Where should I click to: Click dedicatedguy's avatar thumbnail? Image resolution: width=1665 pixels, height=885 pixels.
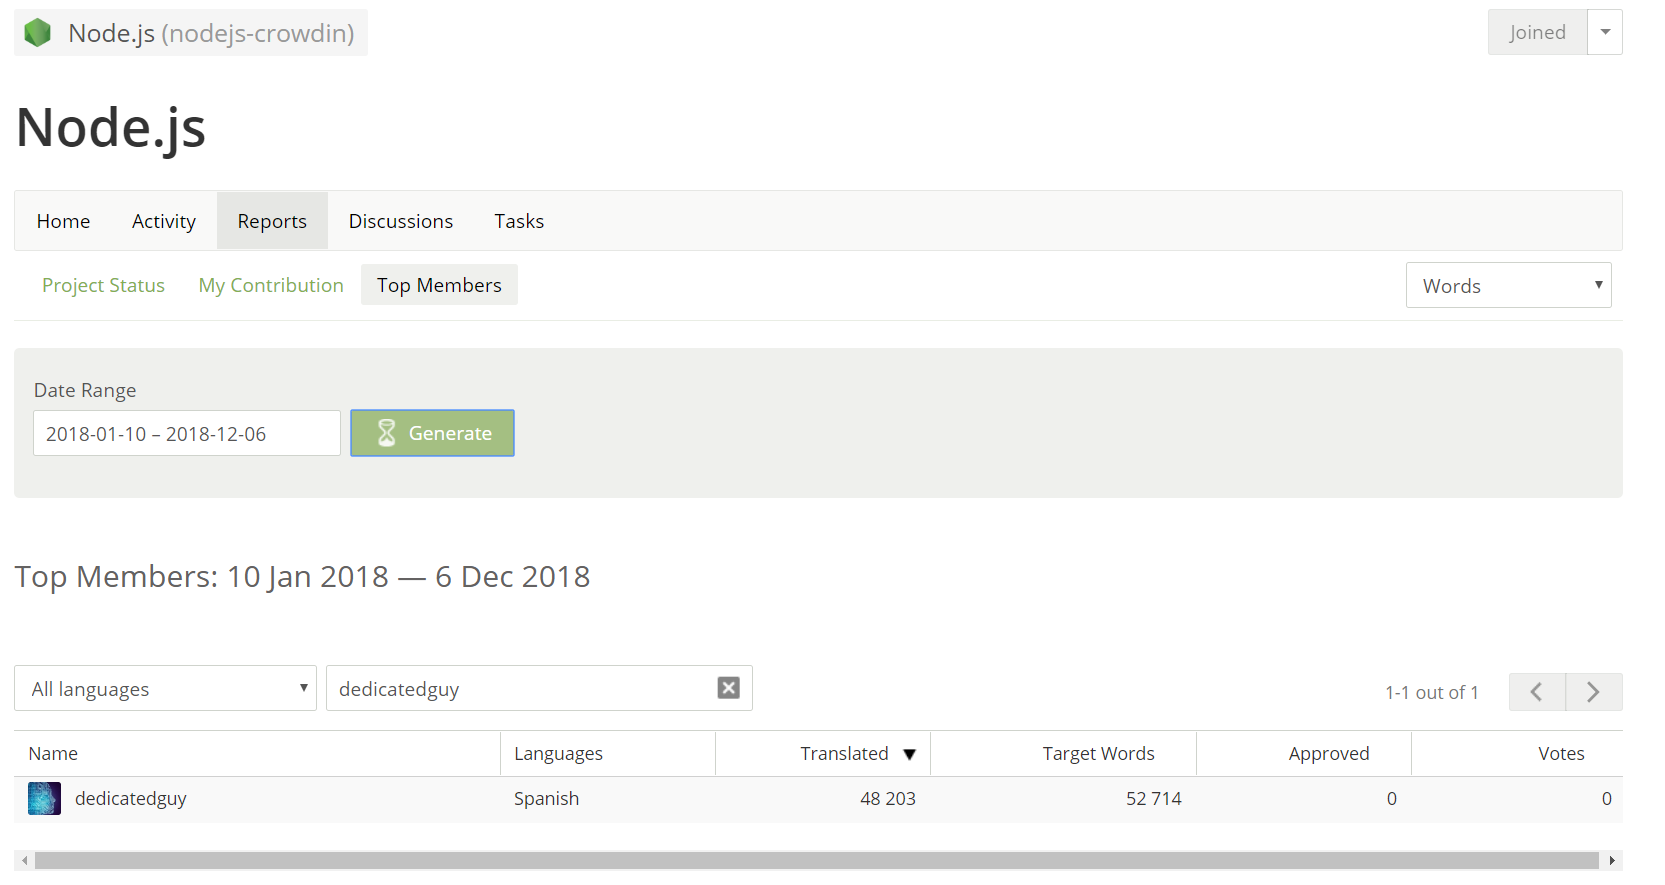click(44, 798)
